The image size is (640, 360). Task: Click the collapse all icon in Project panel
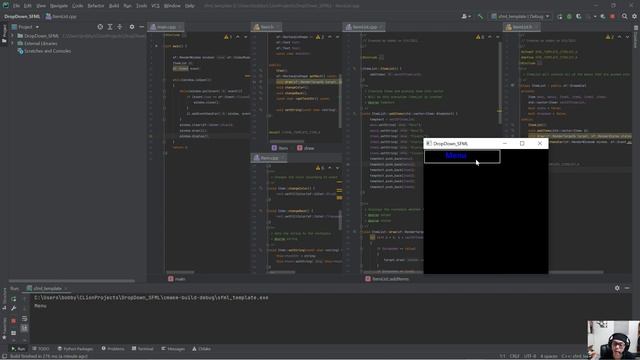(x=120, y=27)
